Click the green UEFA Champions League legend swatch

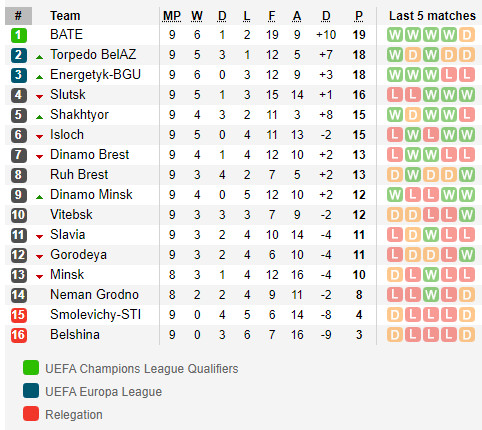31,368
